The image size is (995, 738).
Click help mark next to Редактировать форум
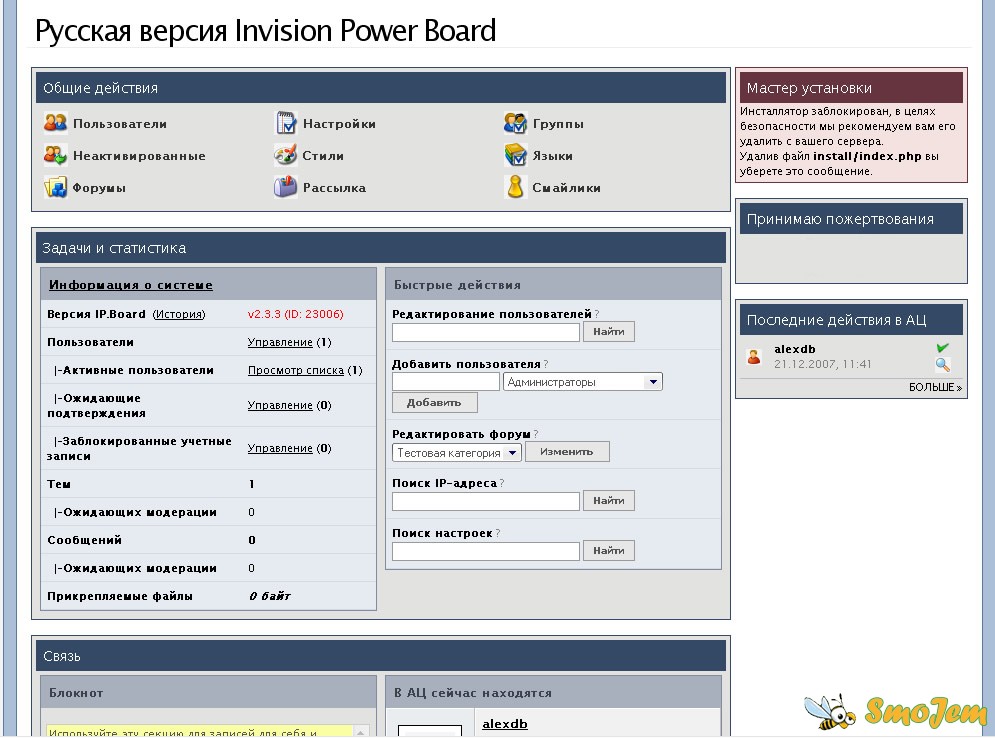point(536,434)
